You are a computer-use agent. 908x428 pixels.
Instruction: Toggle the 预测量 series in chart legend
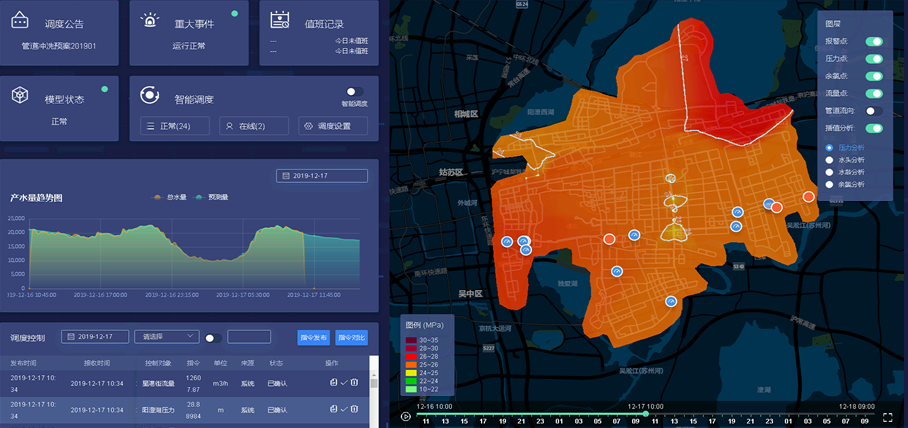[x=211, y=197]
